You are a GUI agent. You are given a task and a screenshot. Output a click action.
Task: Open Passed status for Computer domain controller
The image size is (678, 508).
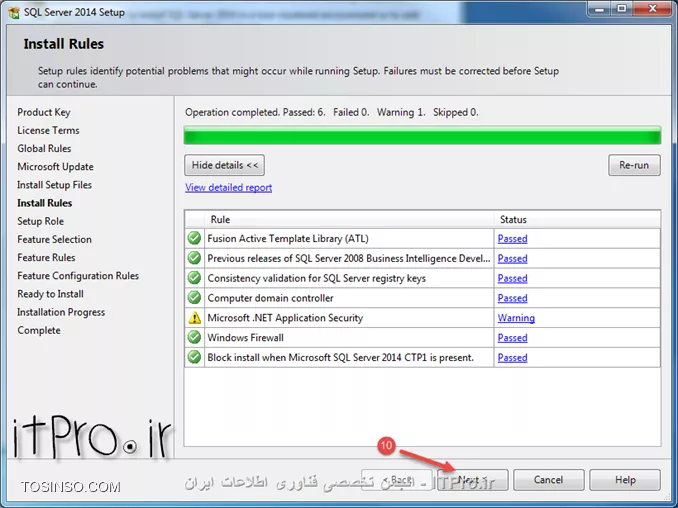coord(512,298)
